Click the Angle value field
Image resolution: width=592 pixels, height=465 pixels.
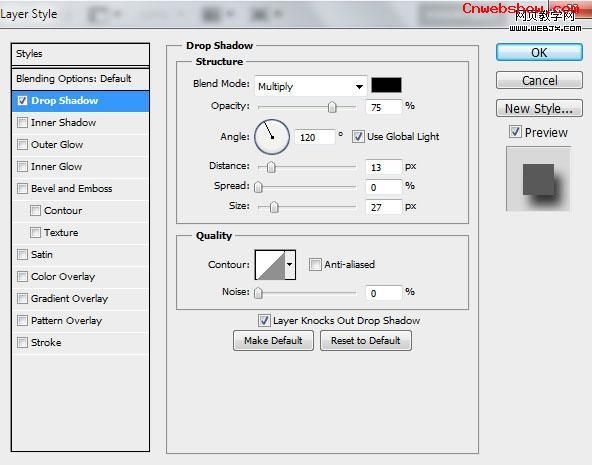[315, 137]
